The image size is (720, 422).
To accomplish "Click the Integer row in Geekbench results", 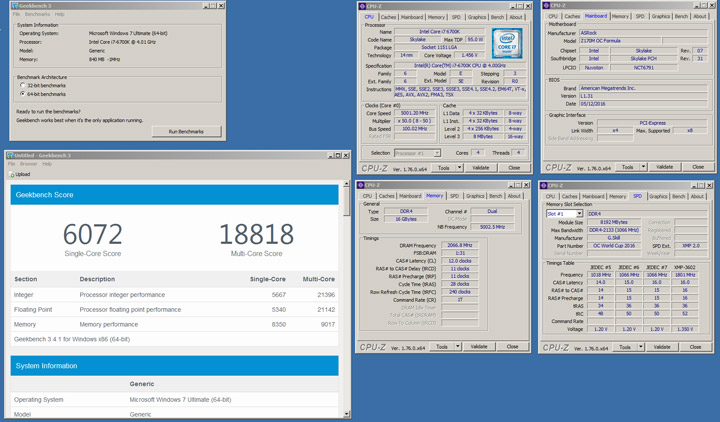I will 174,294.
